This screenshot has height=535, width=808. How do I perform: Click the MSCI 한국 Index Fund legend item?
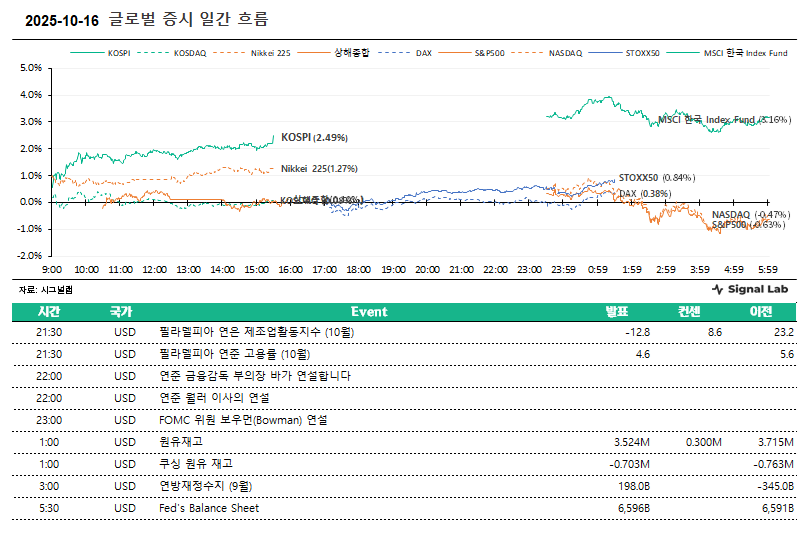click(x=744, y=52)
